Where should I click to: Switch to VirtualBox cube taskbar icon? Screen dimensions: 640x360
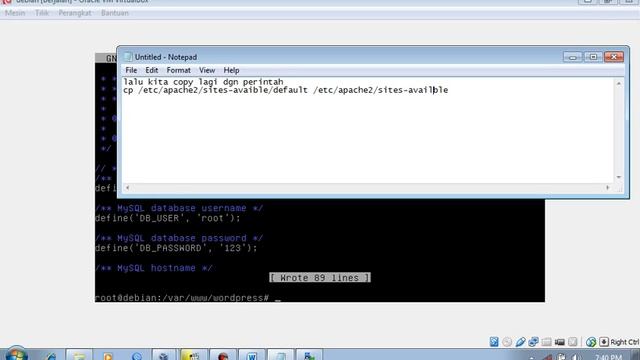pos(164,356)
